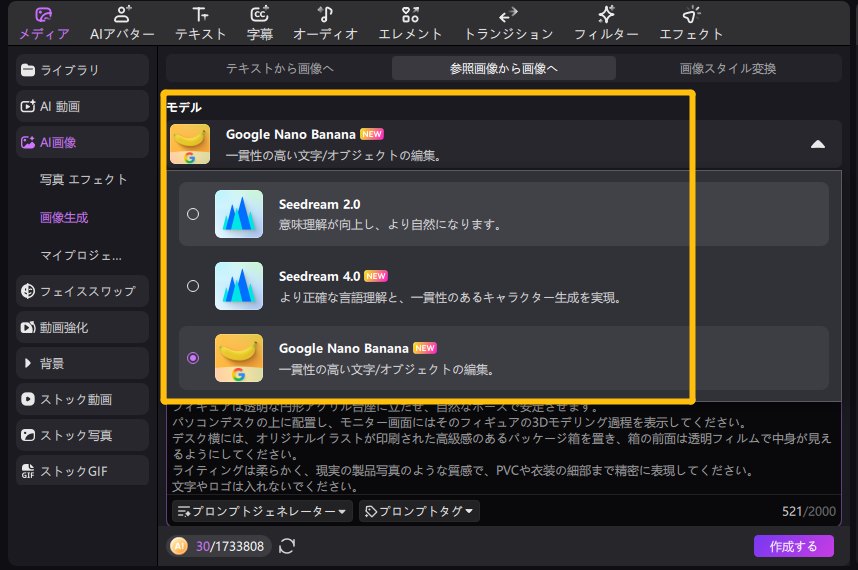Open the エフェクト effects icon

point(691,15)
